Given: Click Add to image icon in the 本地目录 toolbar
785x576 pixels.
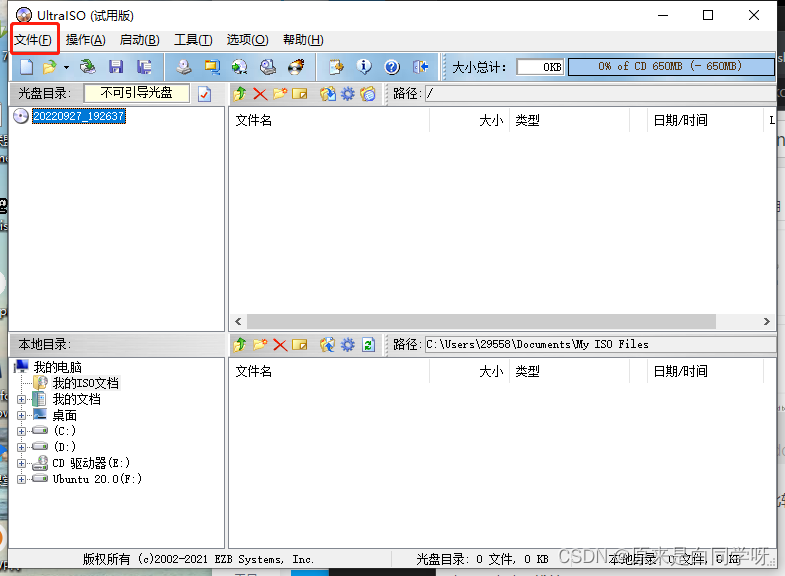Looking at the screenshot, I should (327, 344).
